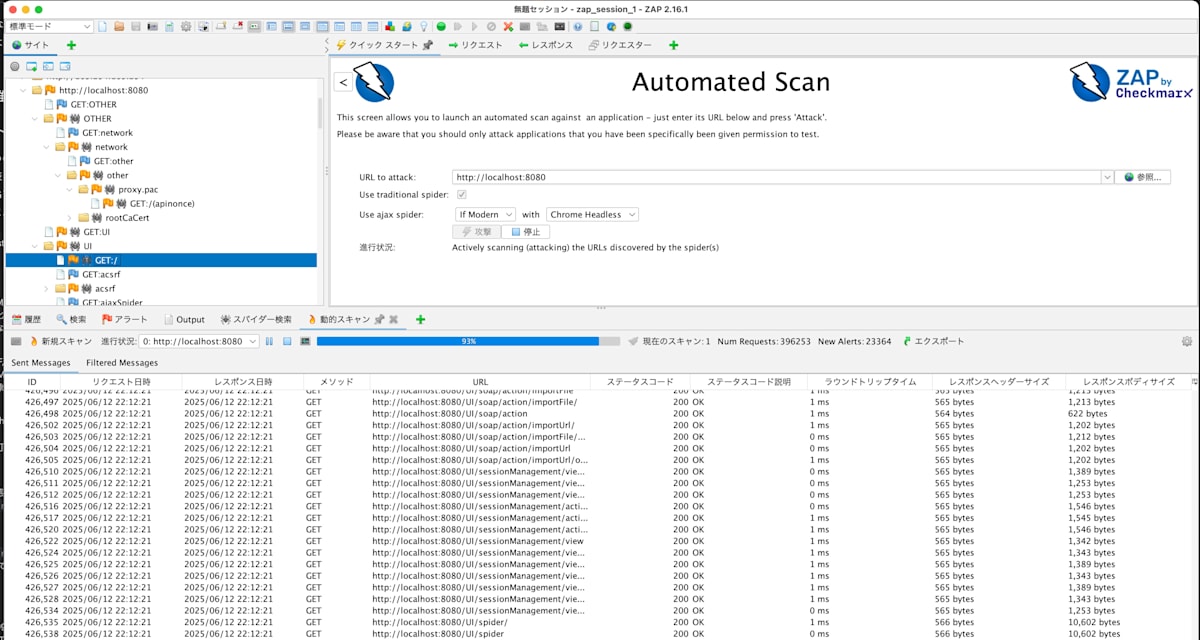
Task: Add a bottom tab with the green plus
Action: coord(420,319)
